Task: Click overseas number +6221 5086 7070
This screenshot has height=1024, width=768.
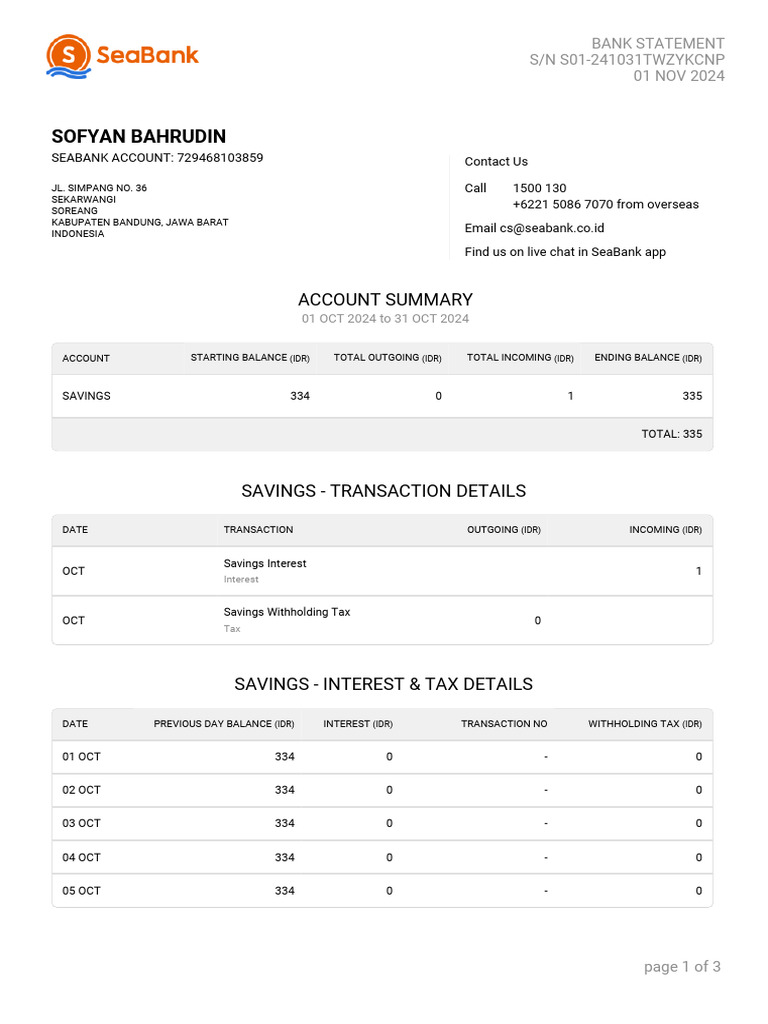Action: coord(562,204)
